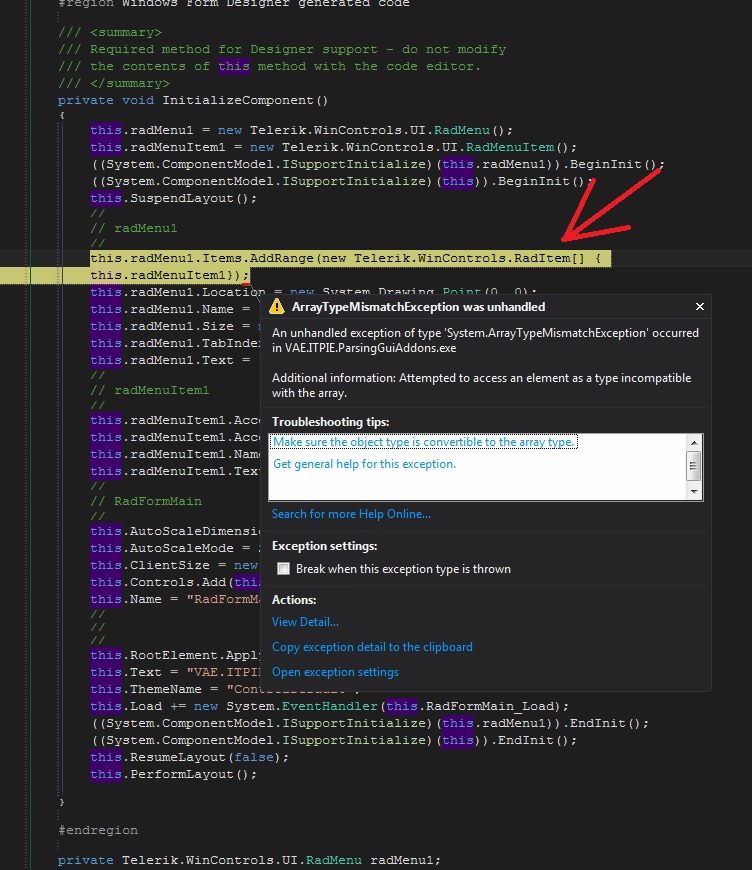The width and height of the screenshot is (752, 870).
Task: Click 'private Telerik.WinControls.UI.RadMenu radMenu1;' declaration
Action: pyautogui.click(x=249, y=860)
